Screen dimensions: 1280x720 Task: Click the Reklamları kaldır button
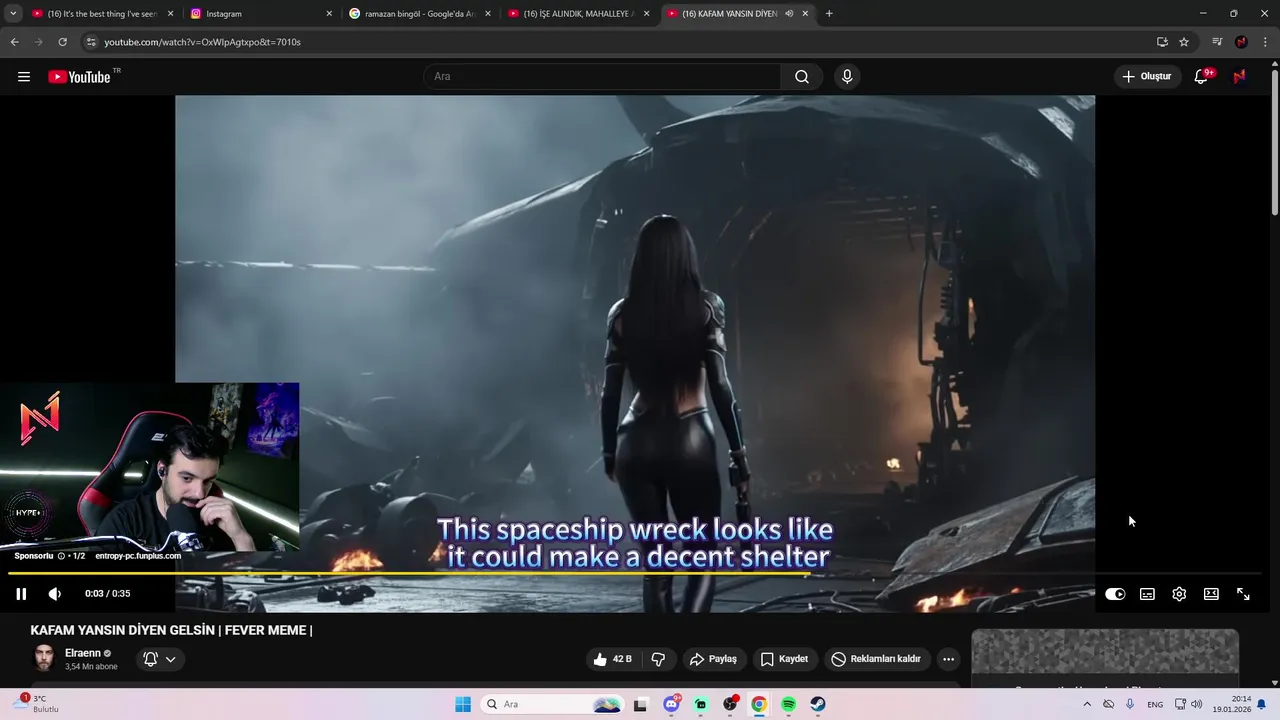pyautogui.click(x=876, y=659)
